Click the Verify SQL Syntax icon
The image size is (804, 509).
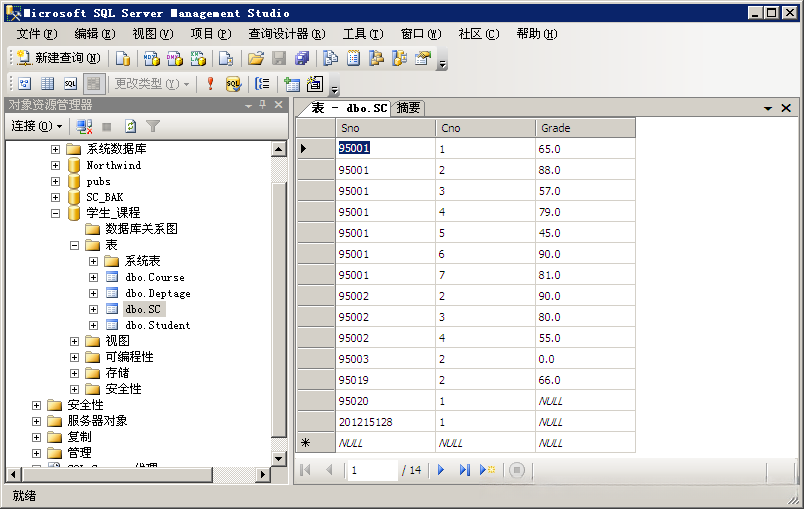tap(233, 84)
